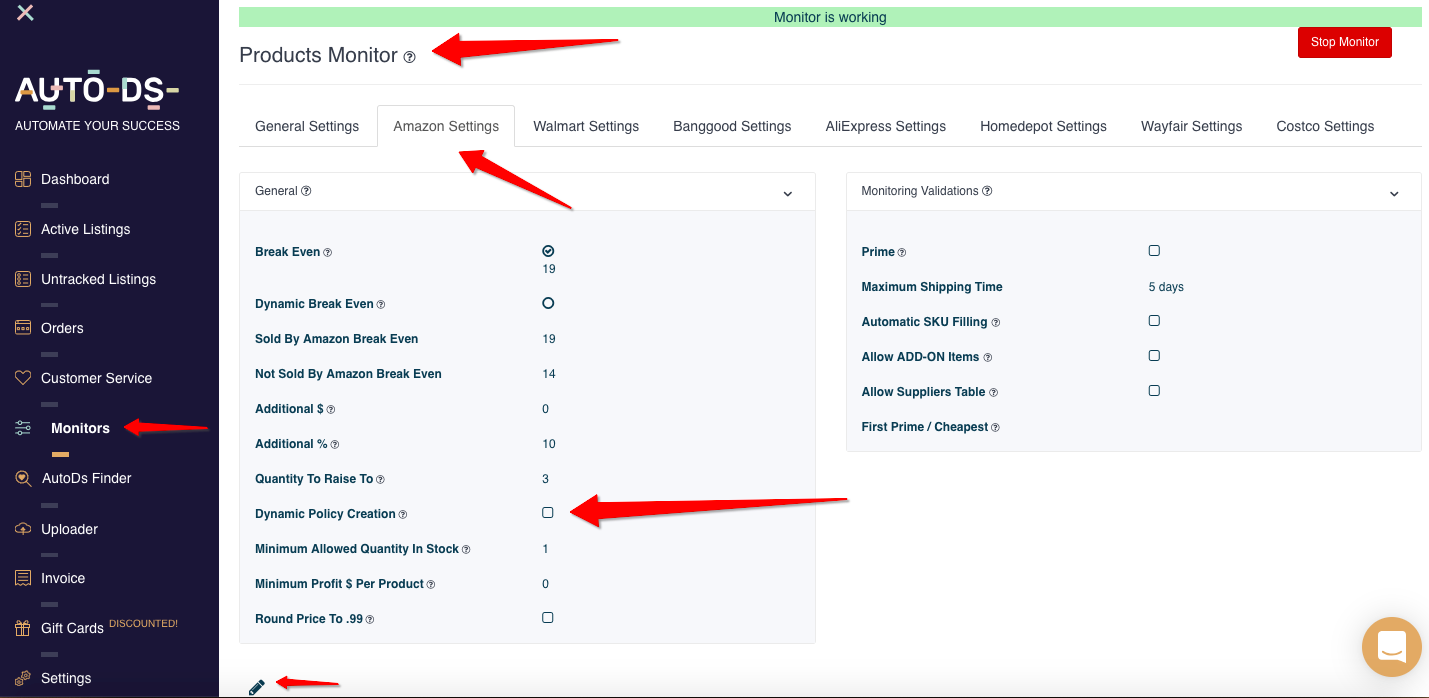1429x698 pixels.
Task: Tick the Round Price To .99 checkbox
Action: 548,617
